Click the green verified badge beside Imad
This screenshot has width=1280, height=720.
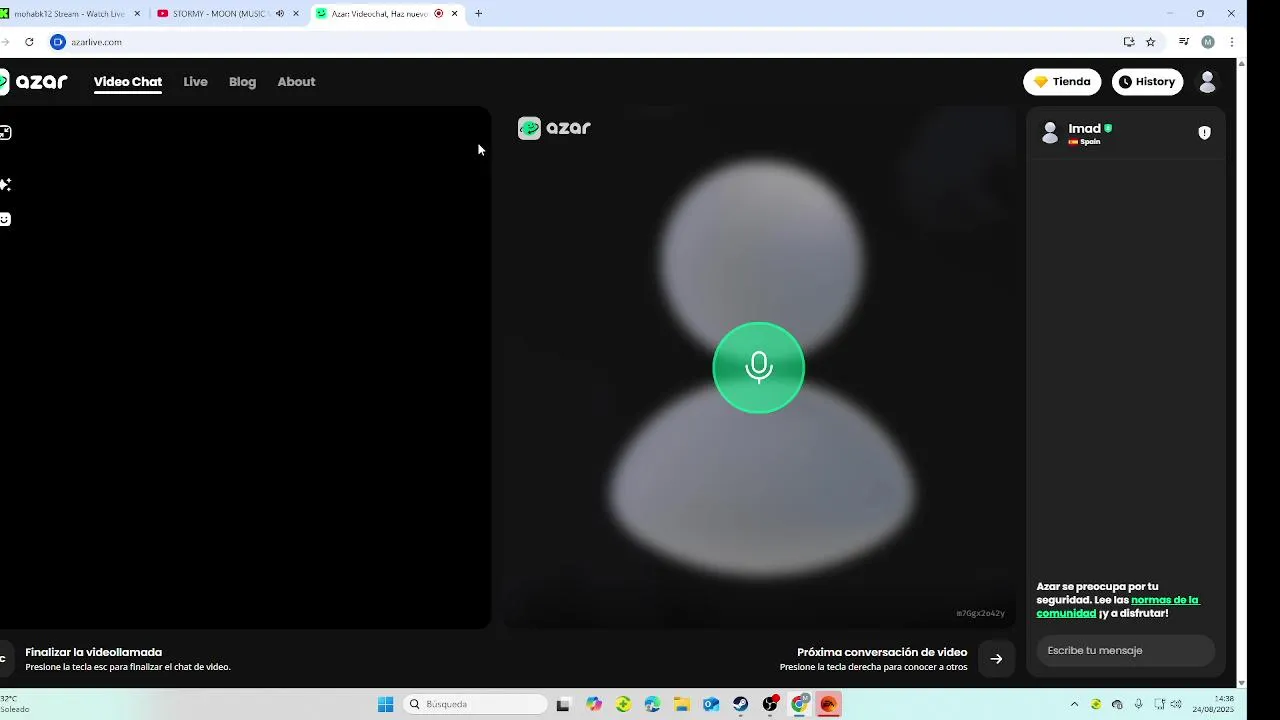coord(1108,128)
